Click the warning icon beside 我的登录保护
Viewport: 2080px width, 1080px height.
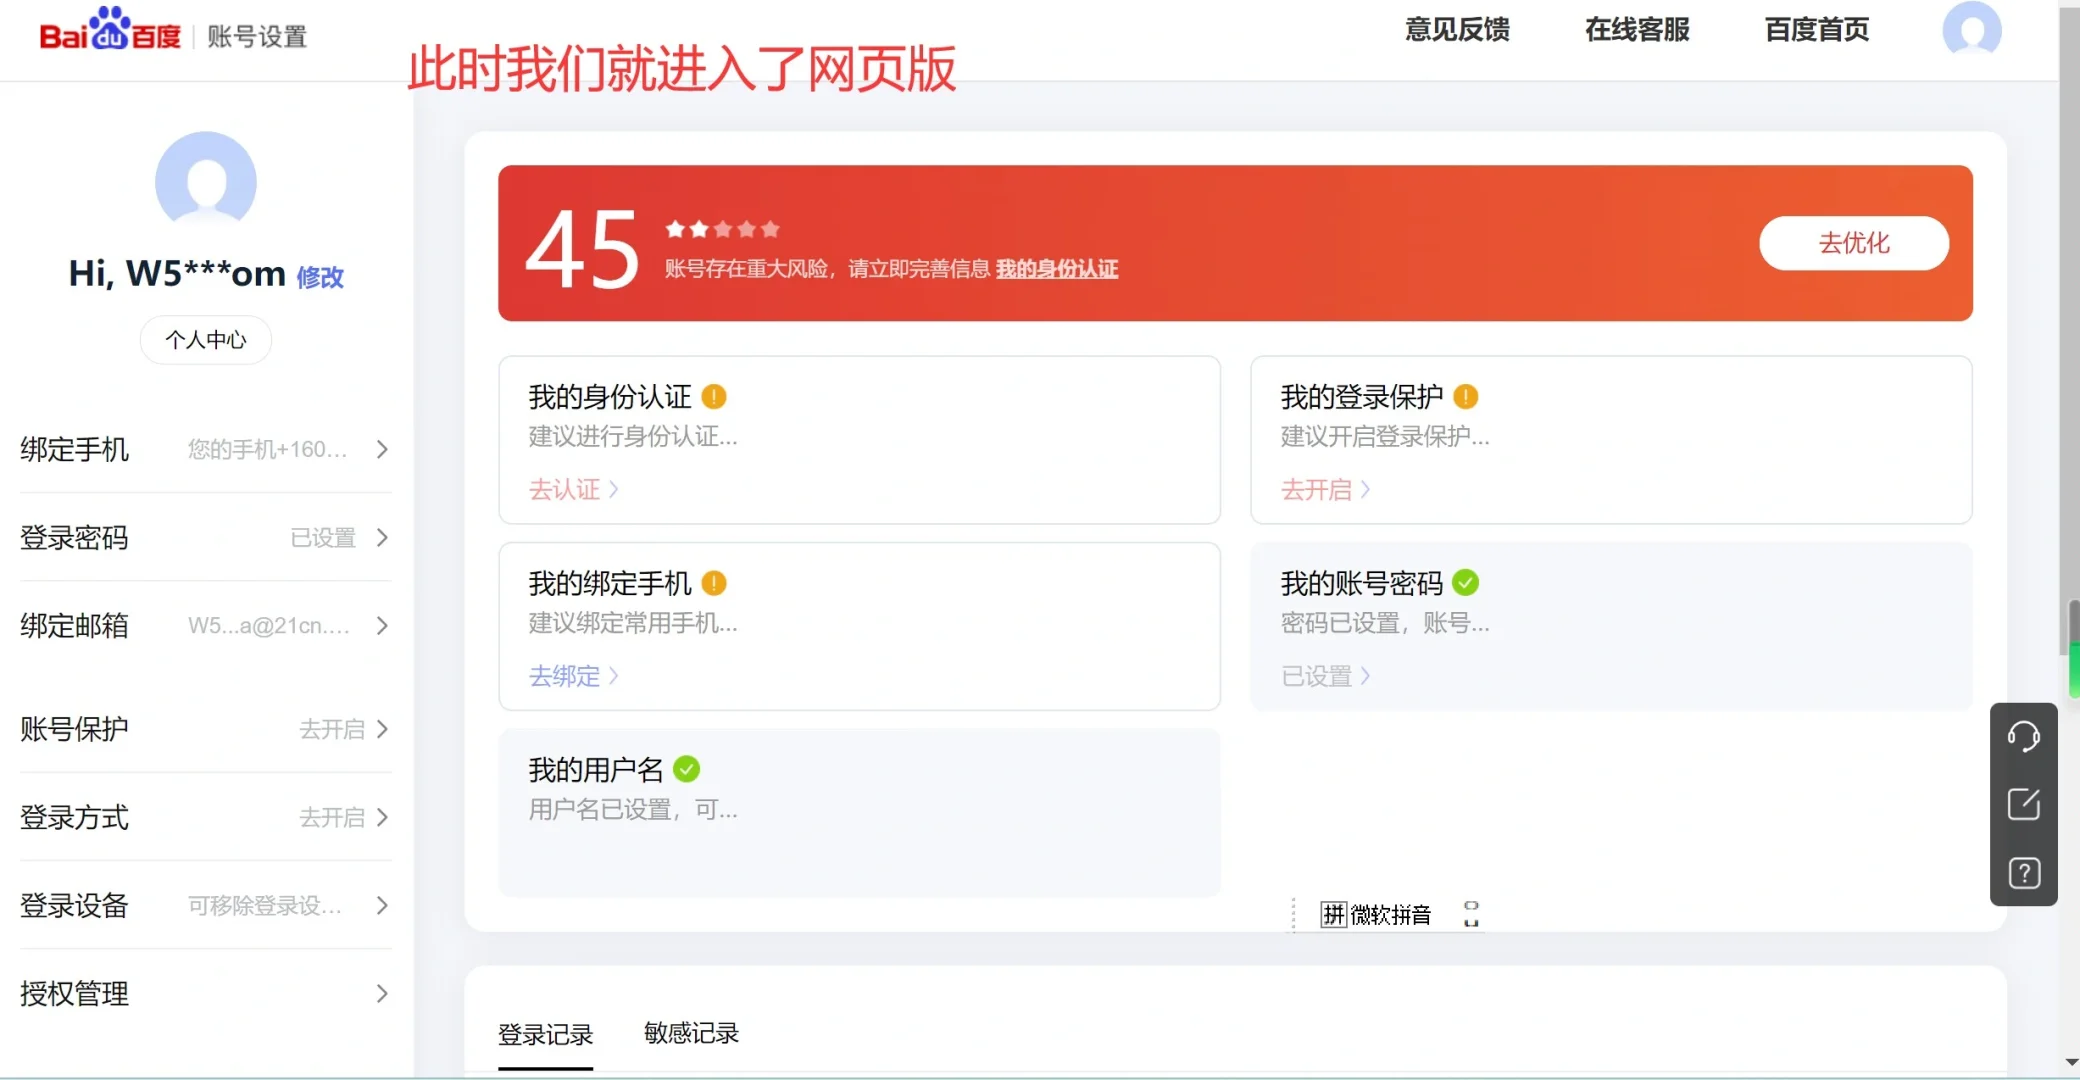pos(1466,396)
